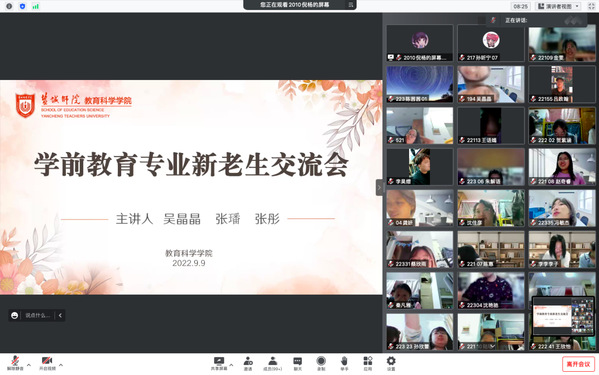Viewport: 599px width, 375px height.
Task: Open the audio options arrow beside the microphone
Action: [x=29, y=365]
